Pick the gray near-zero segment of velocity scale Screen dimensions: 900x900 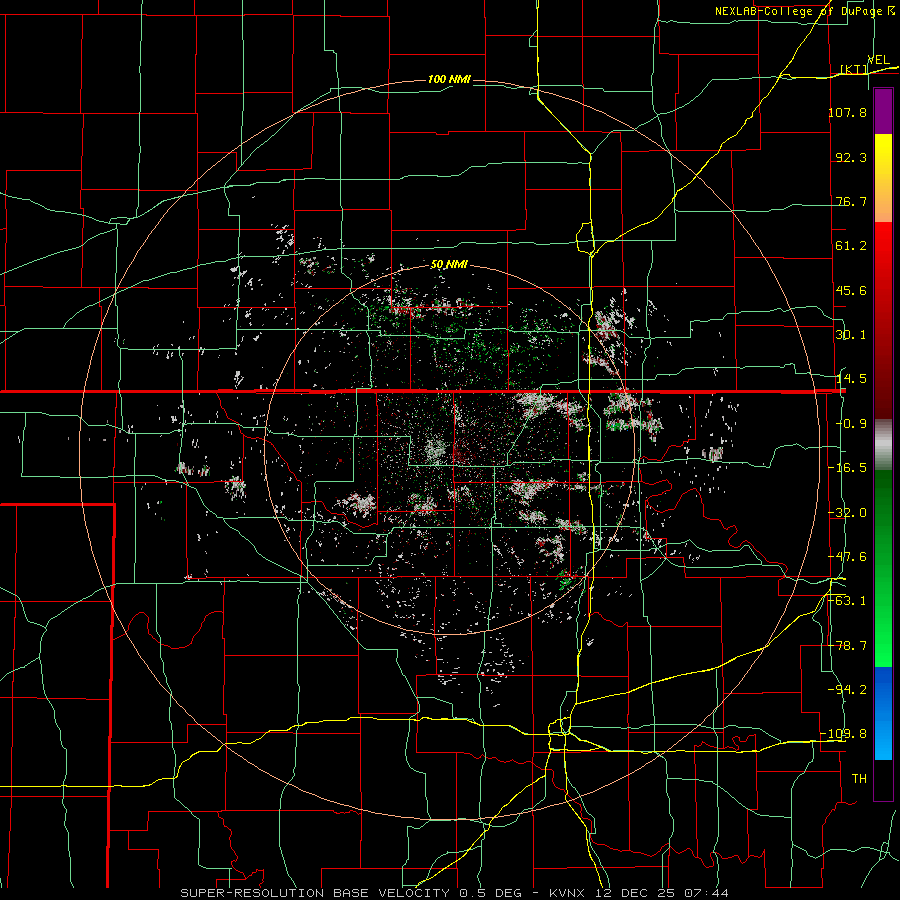[x=883, y=445]
